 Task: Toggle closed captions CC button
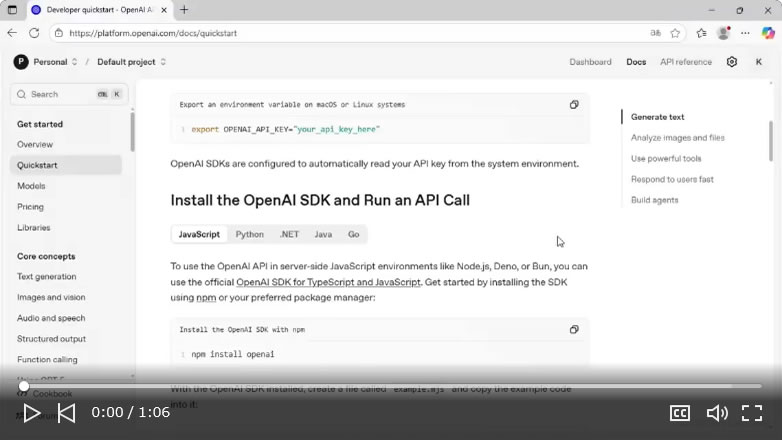point(680,413)
